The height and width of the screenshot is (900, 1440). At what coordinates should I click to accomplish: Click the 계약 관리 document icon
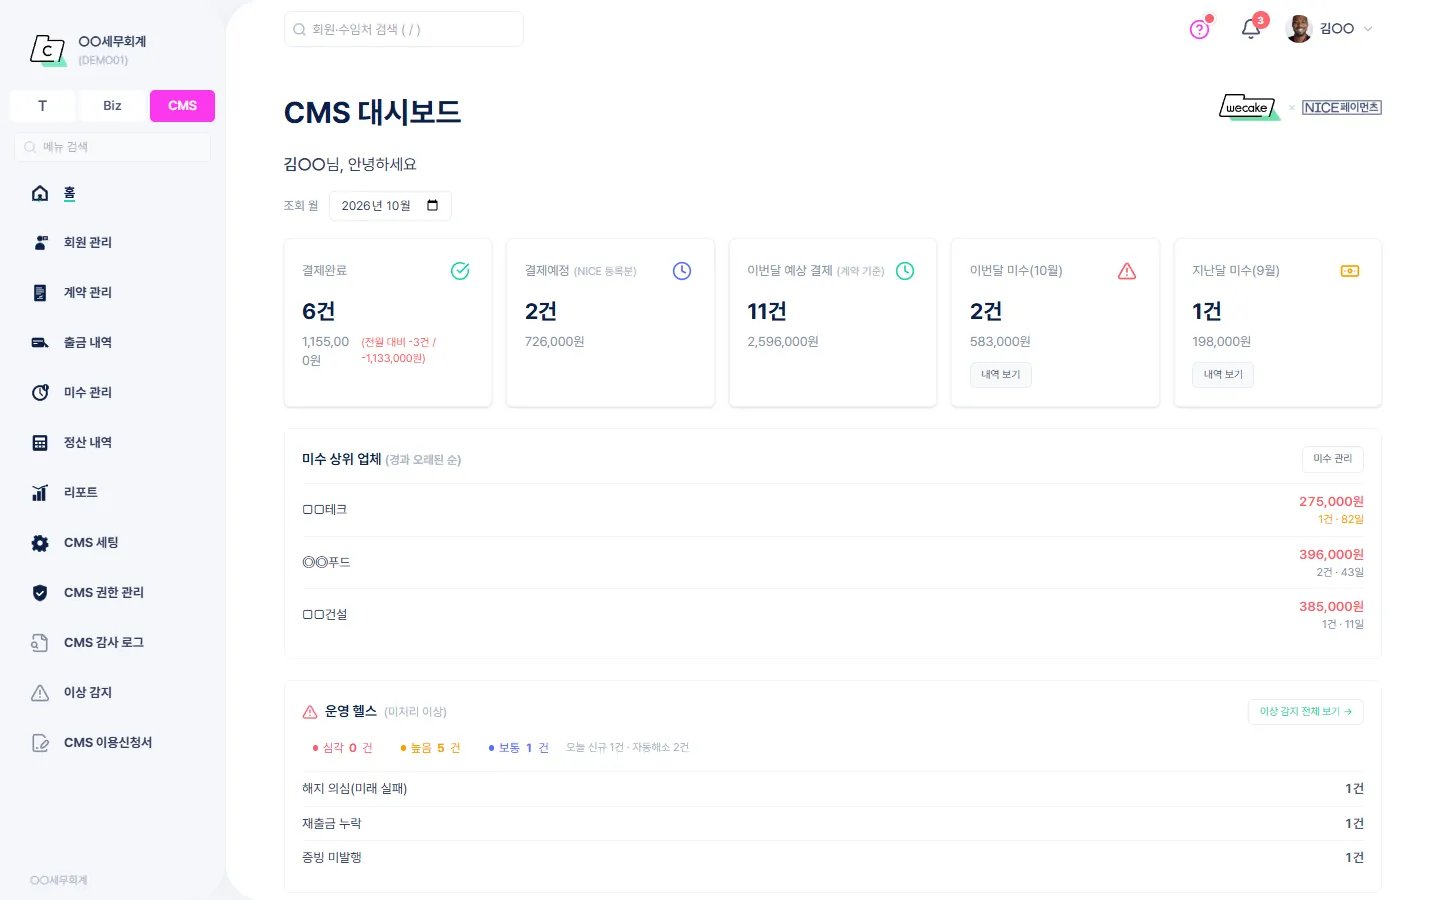coord(40,293)
